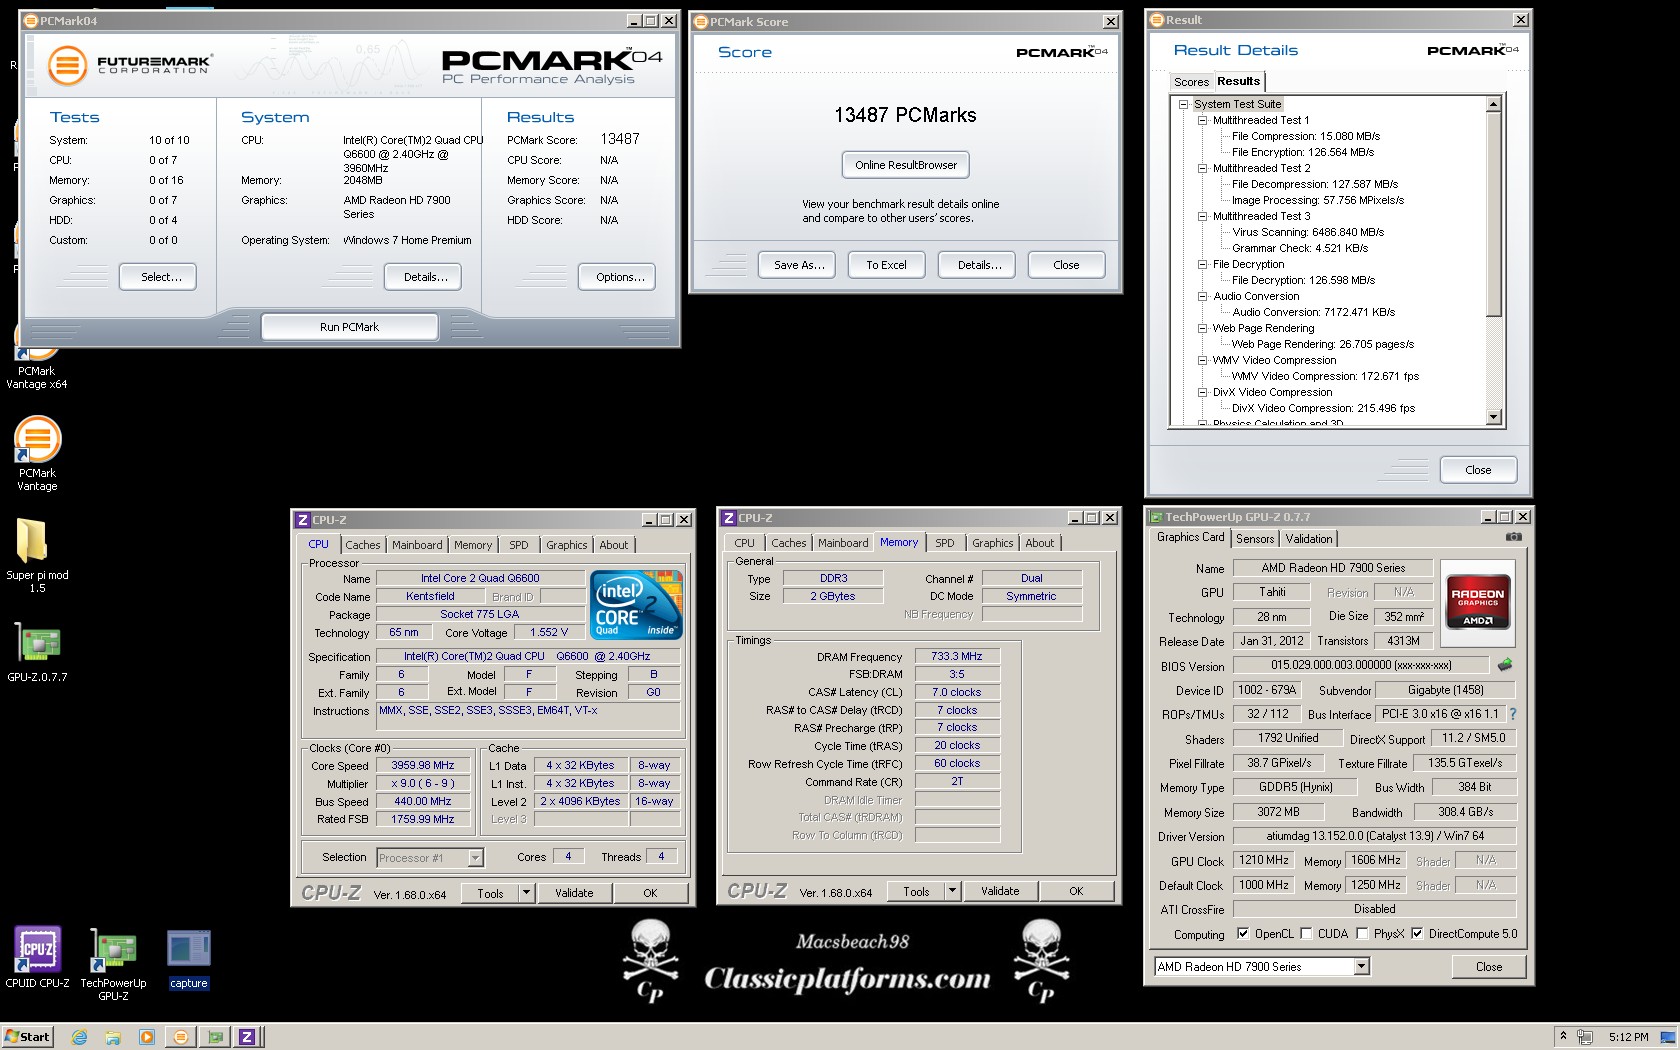Open the SPD tab in Memory window
Viewport: 1680px width, 1050px height.
point(945,543)
